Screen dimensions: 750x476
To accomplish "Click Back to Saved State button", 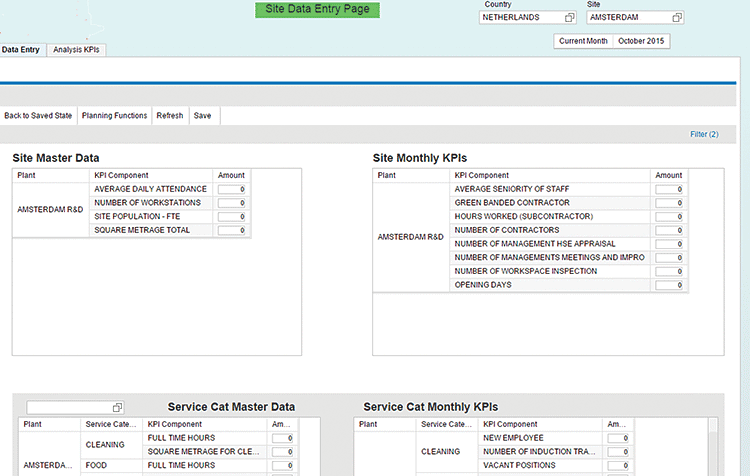I will coord(38,116).
